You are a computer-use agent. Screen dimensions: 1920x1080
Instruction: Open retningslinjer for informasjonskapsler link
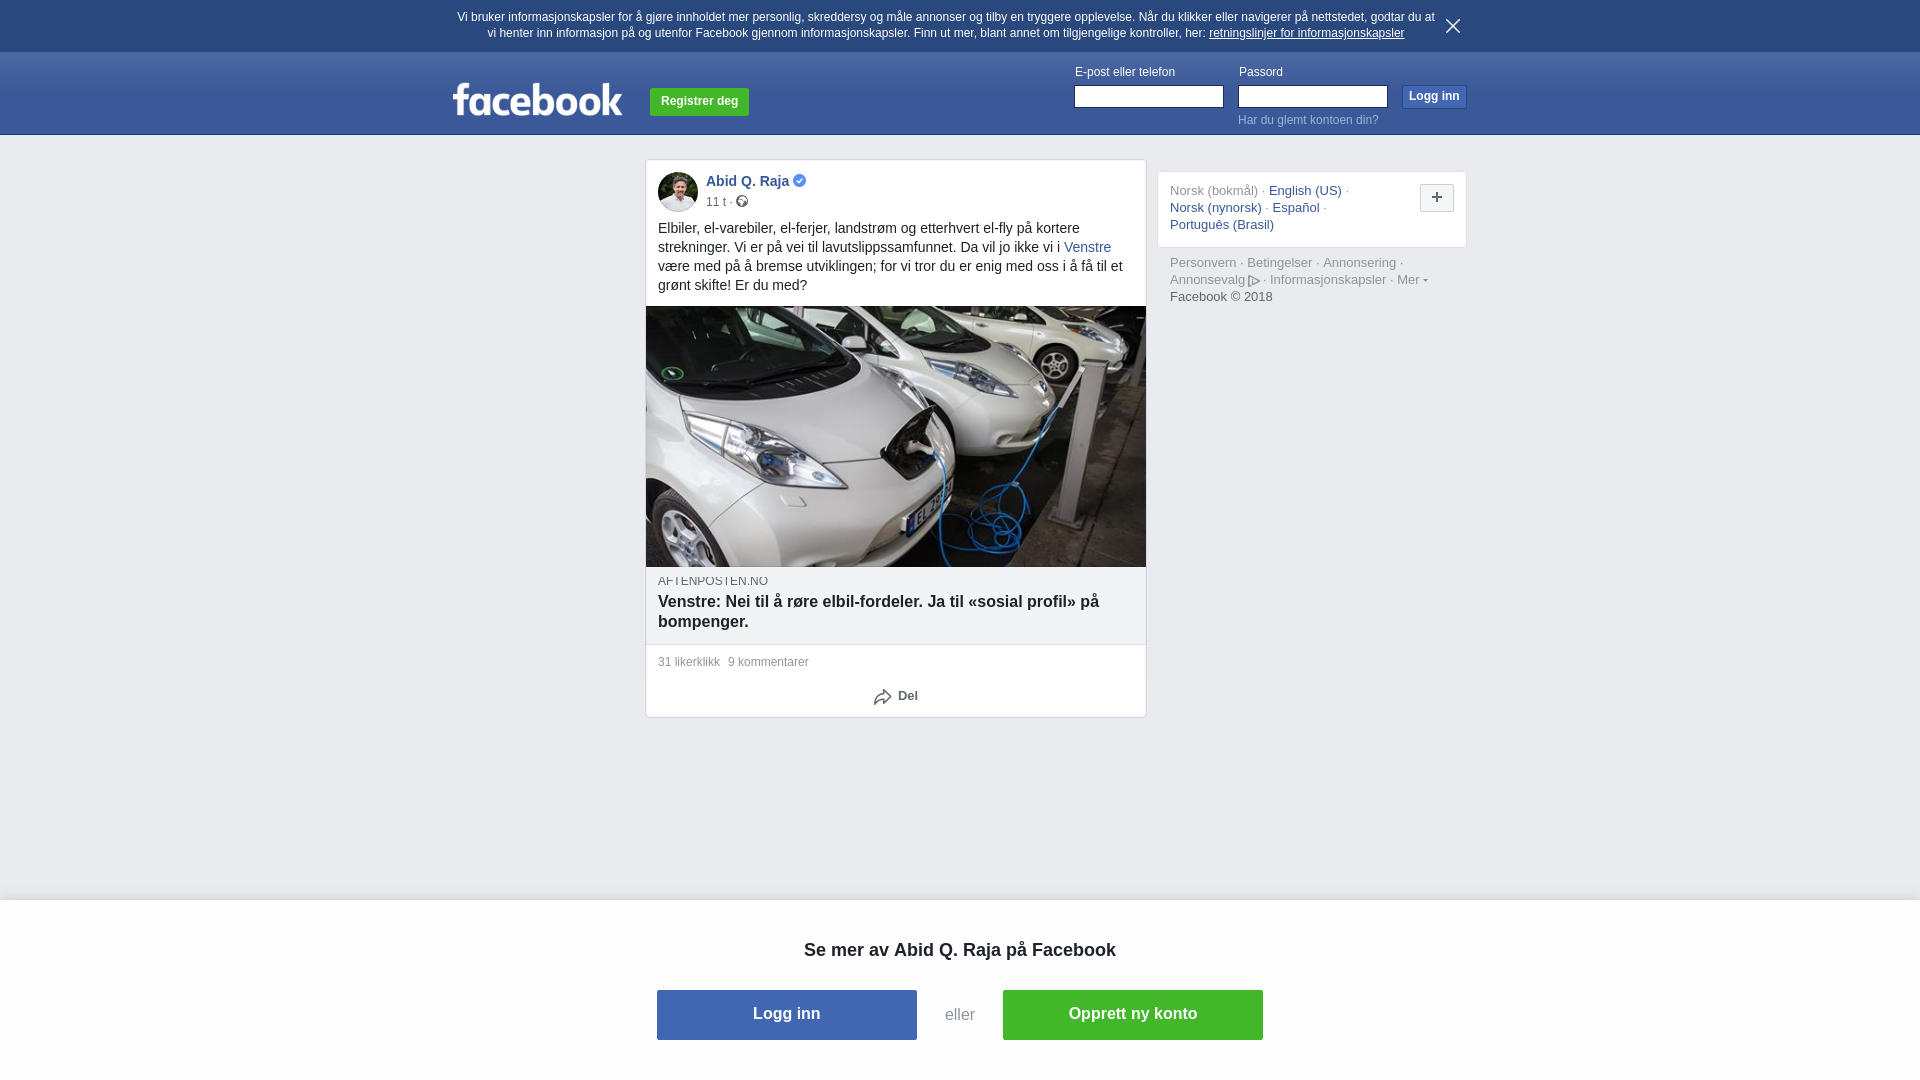tap(1306, 33)
